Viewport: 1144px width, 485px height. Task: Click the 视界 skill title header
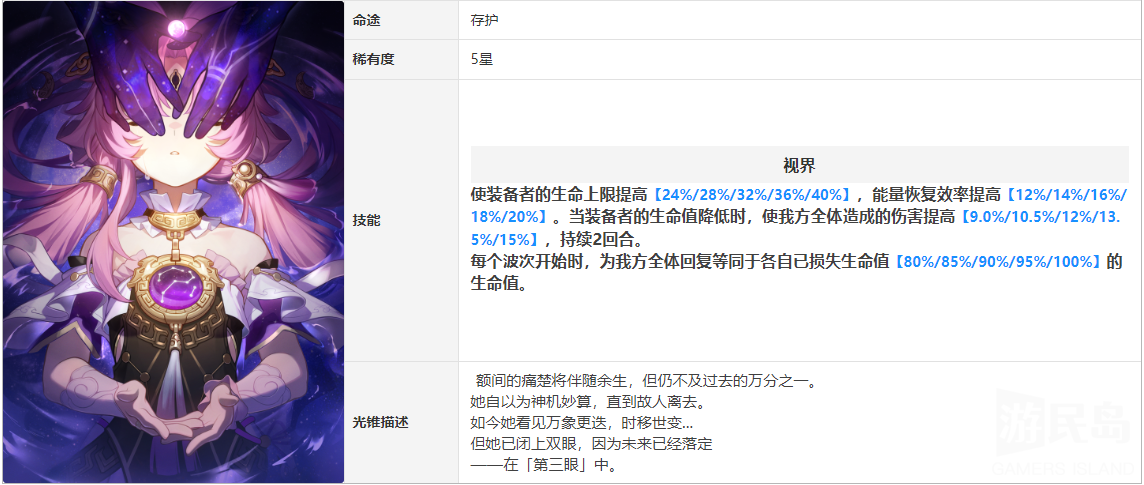(x=799, y=165)
